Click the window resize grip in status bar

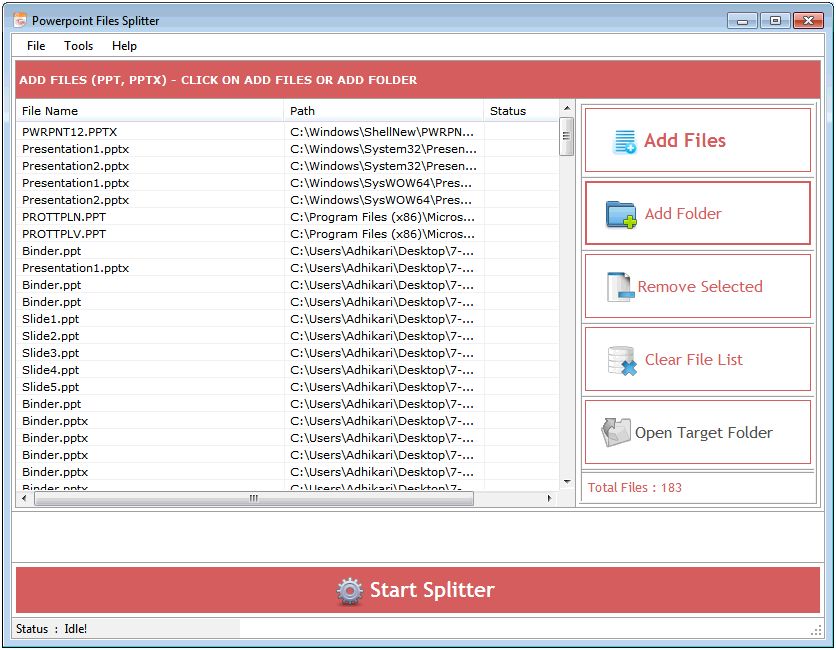[x=816, y=630]
